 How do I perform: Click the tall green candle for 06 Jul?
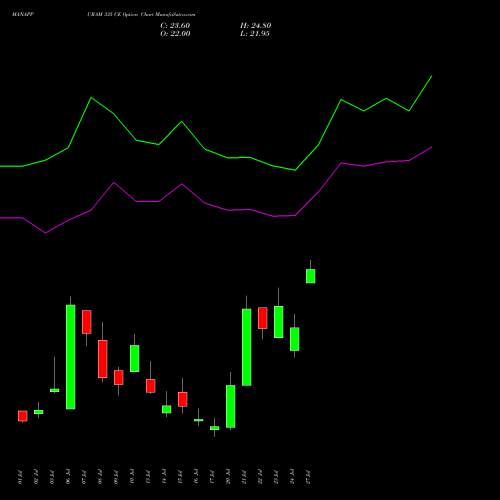71,357
